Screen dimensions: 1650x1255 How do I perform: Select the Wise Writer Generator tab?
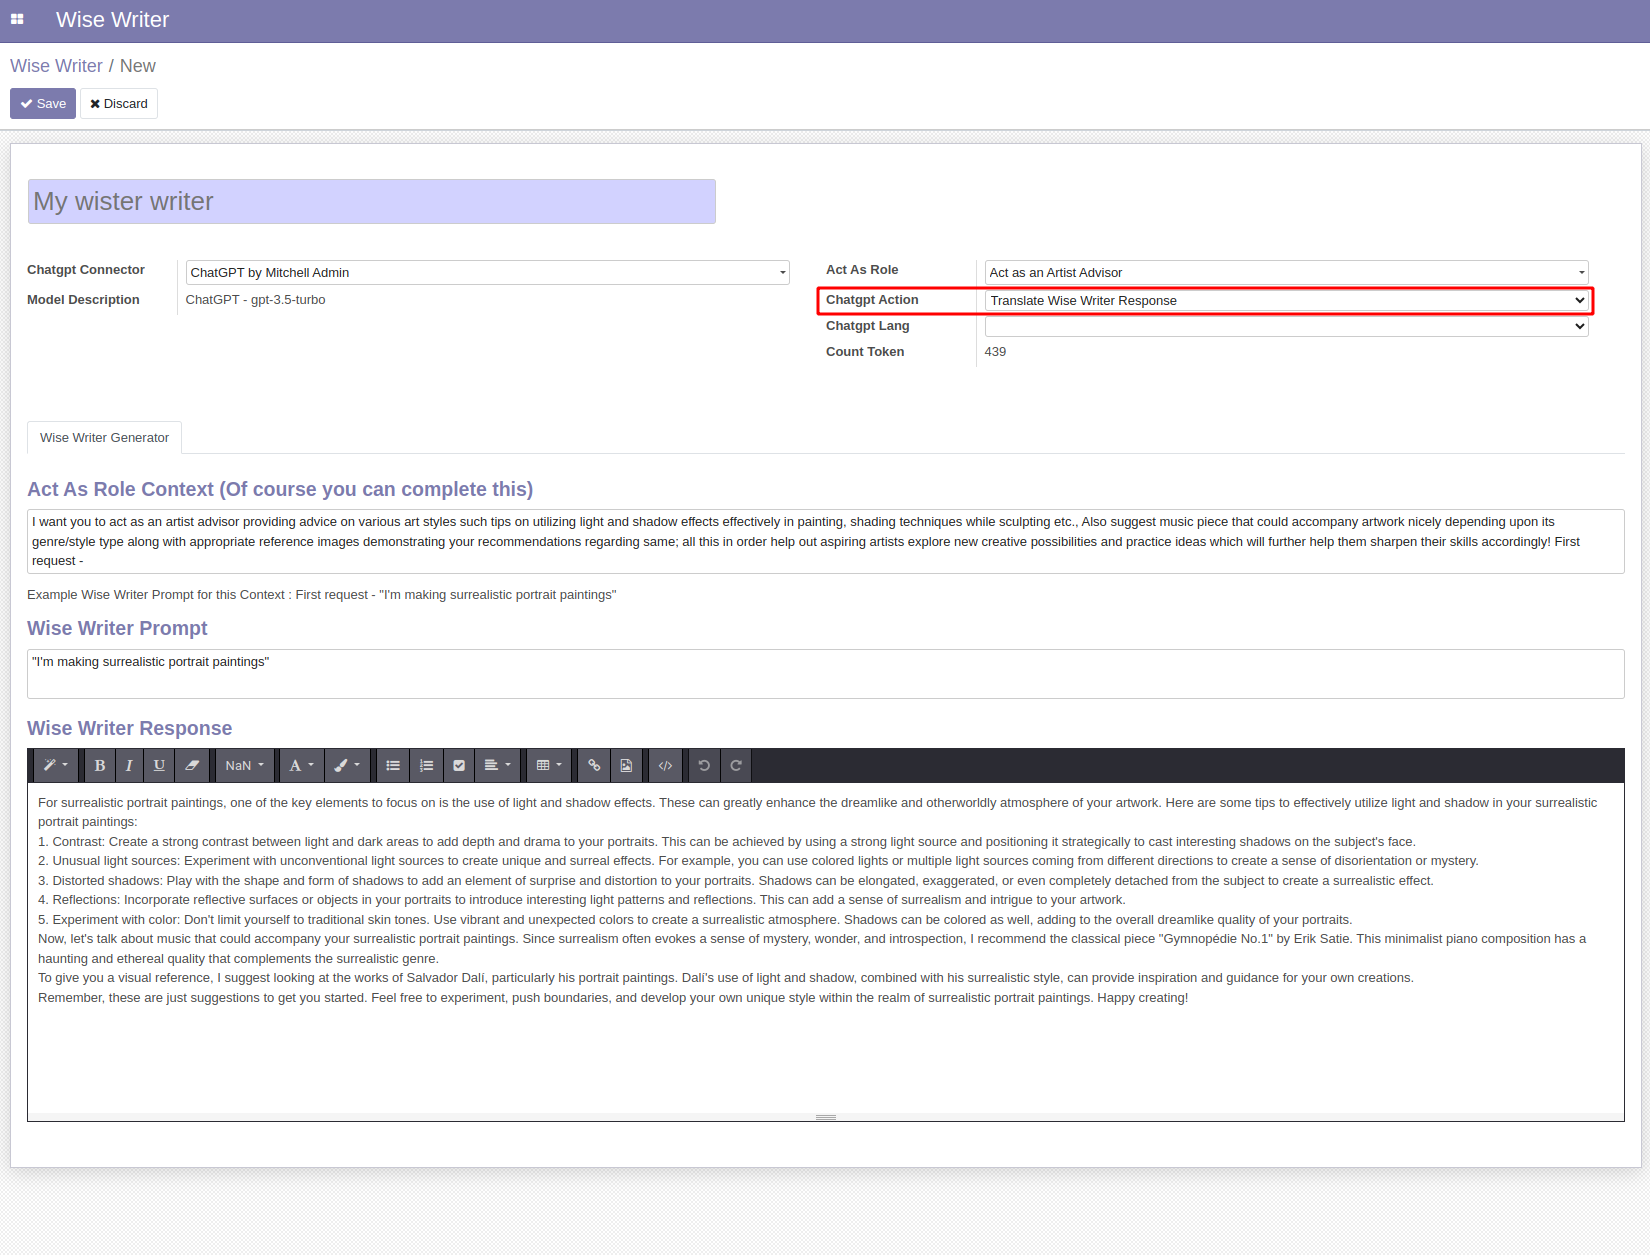coord(104,437)
